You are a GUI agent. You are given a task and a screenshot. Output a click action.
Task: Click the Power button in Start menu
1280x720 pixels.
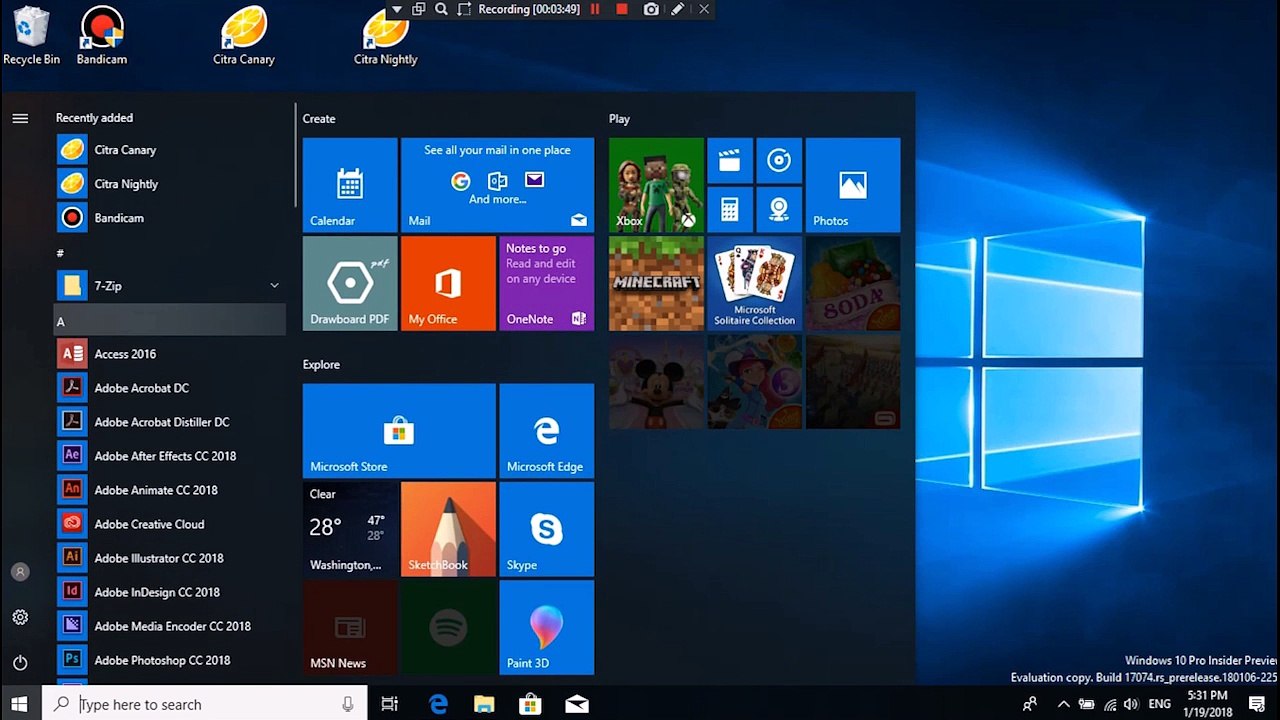20,662
